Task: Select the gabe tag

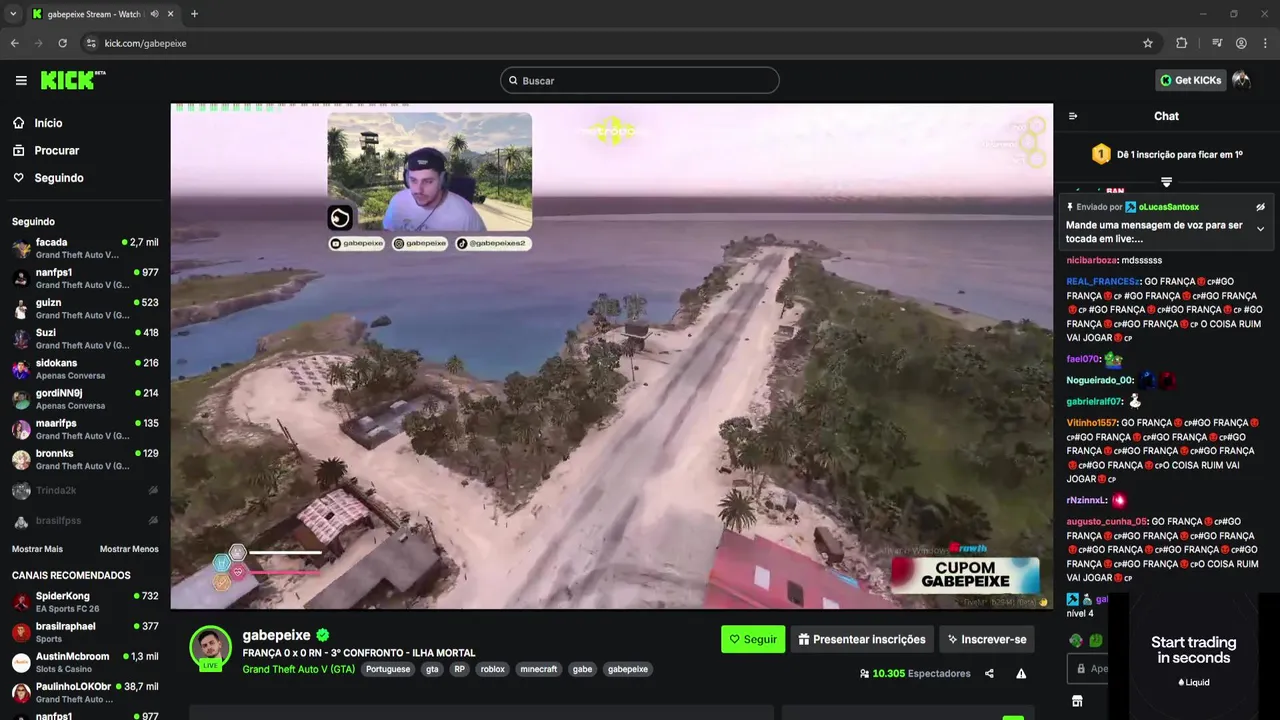Action: point(582,669)
